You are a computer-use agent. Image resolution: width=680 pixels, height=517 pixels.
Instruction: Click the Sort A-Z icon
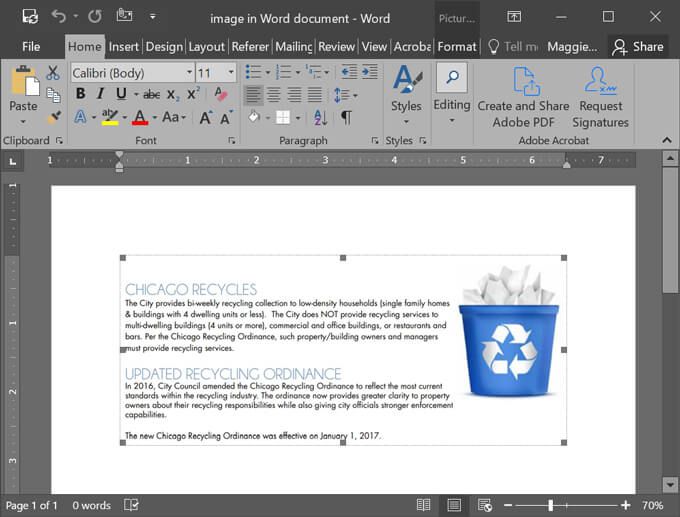(321, 117)
